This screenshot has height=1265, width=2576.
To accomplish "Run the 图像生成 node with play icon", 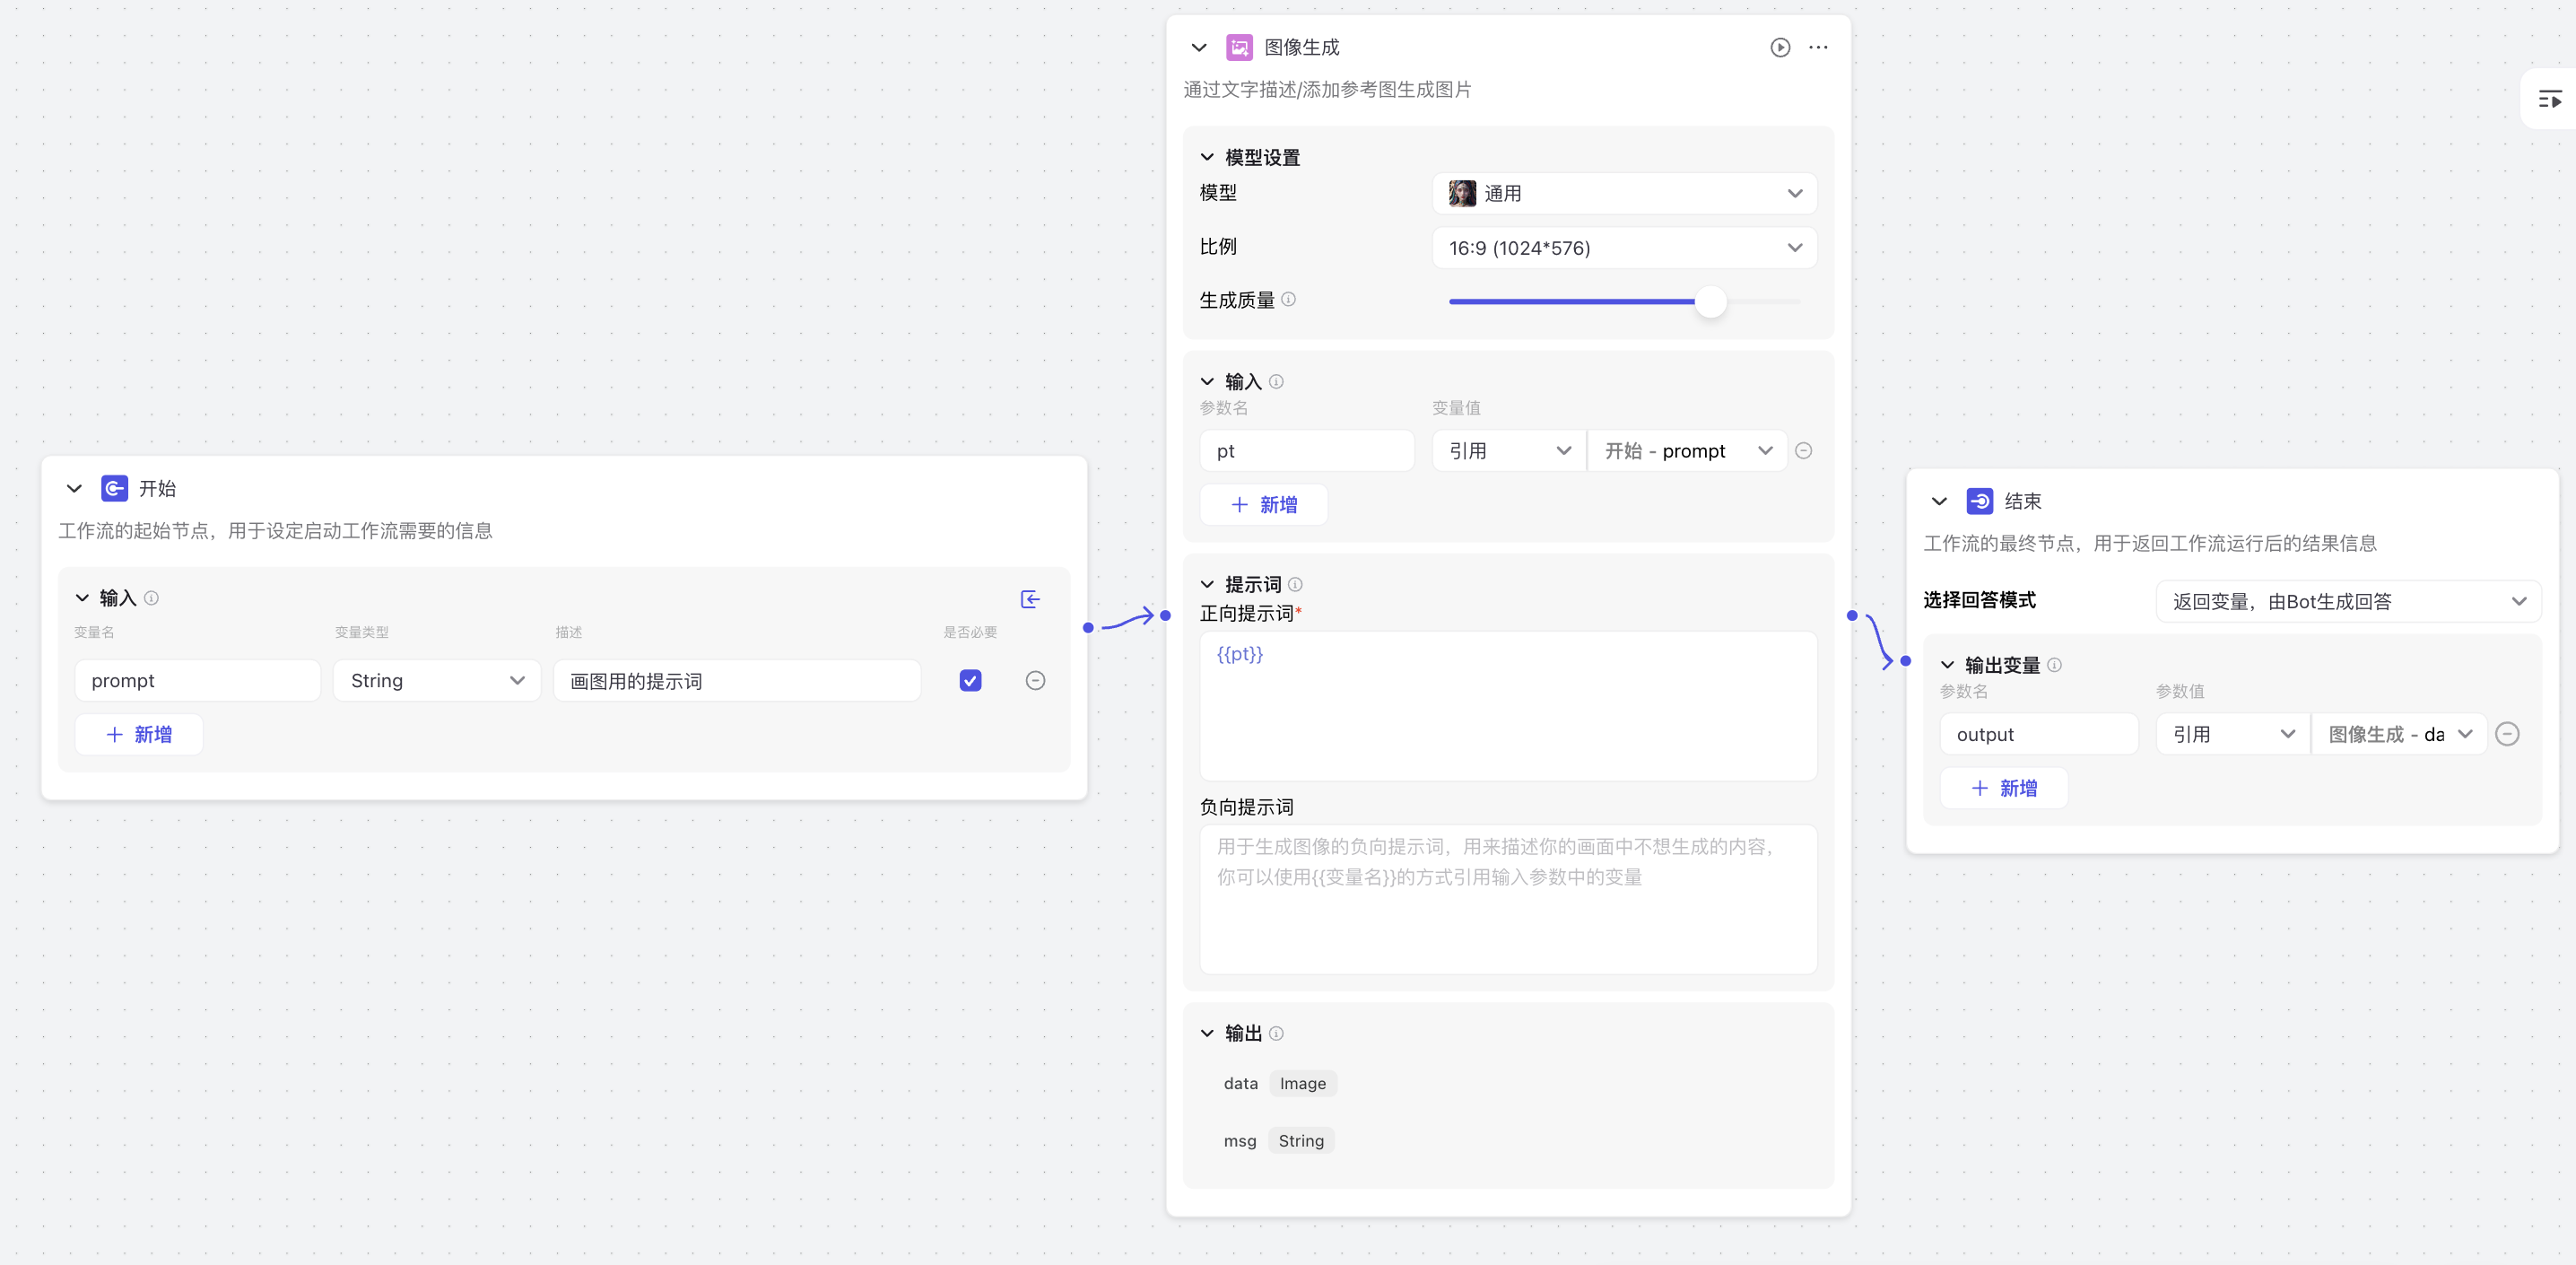I will [x=1780, y=47].
